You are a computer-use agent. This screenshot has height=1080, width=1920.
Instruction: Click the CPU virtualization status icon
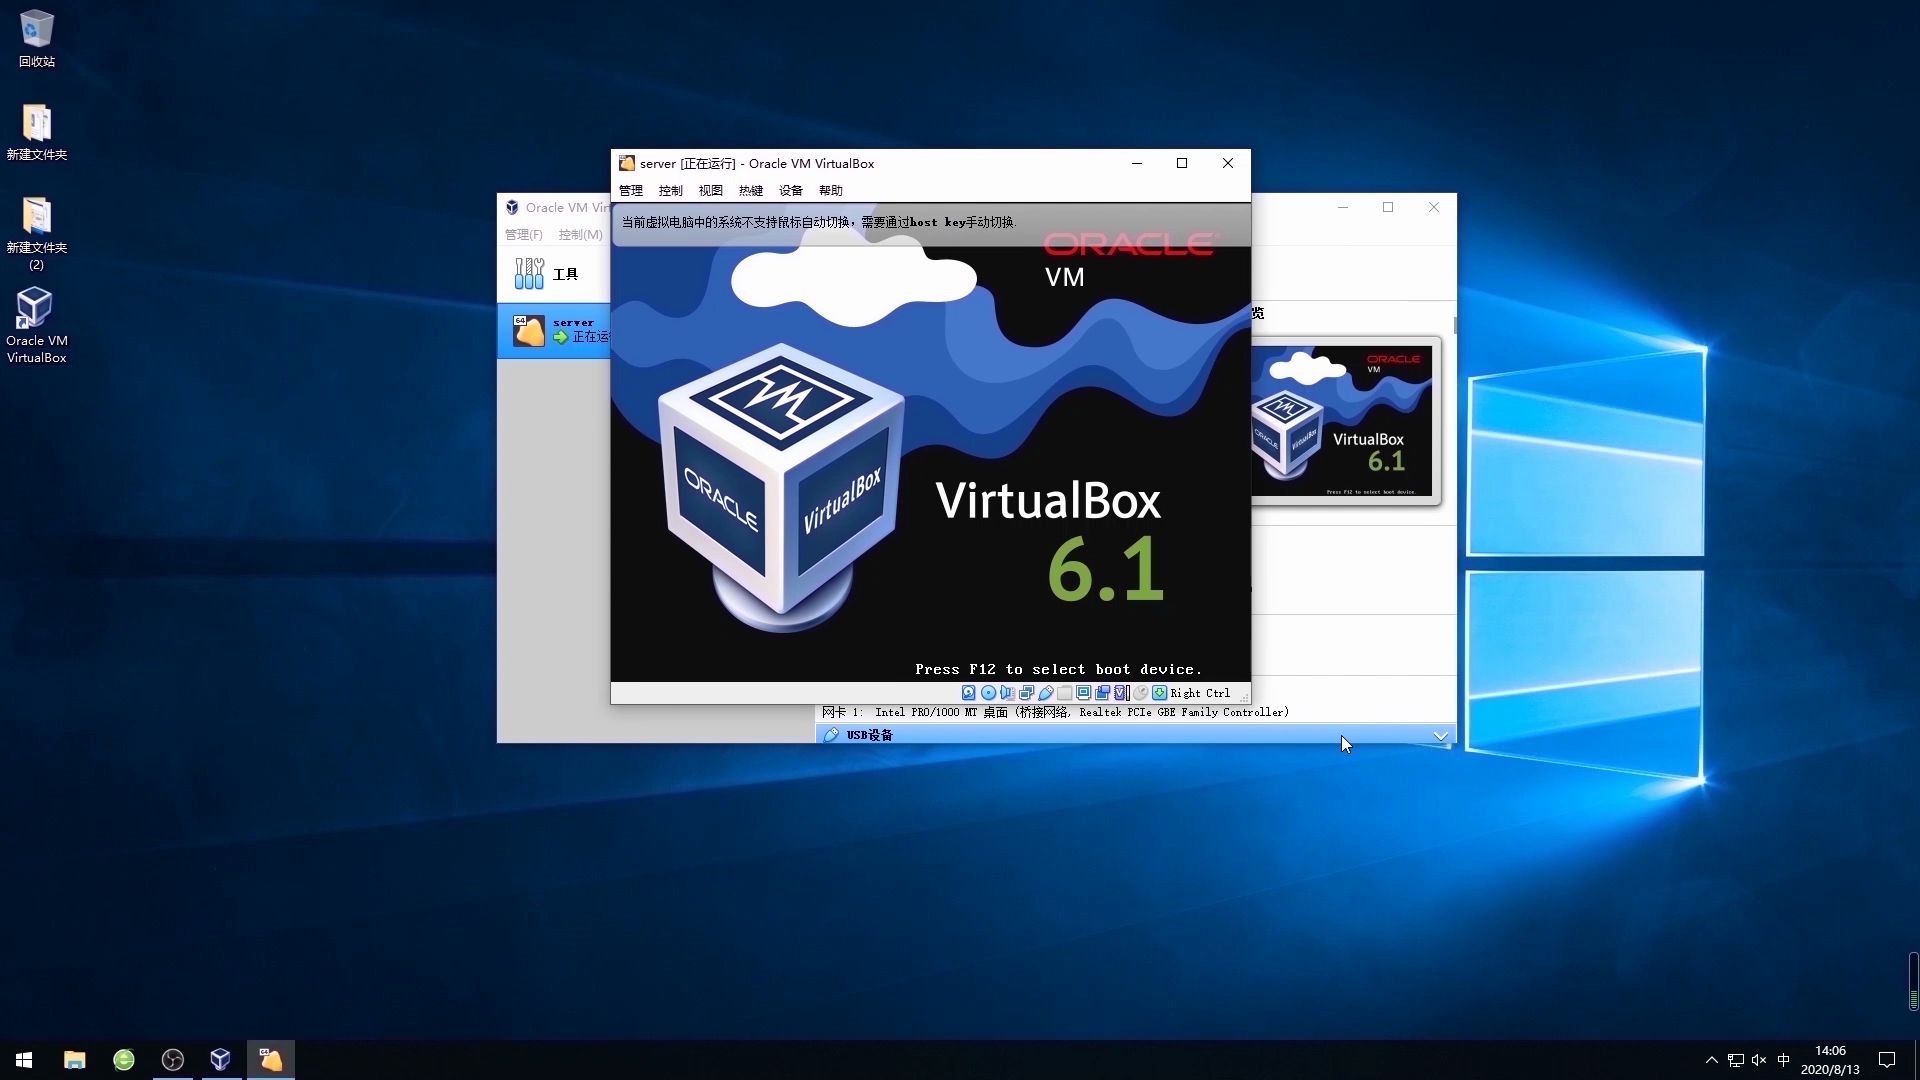tap(1120, 693)
